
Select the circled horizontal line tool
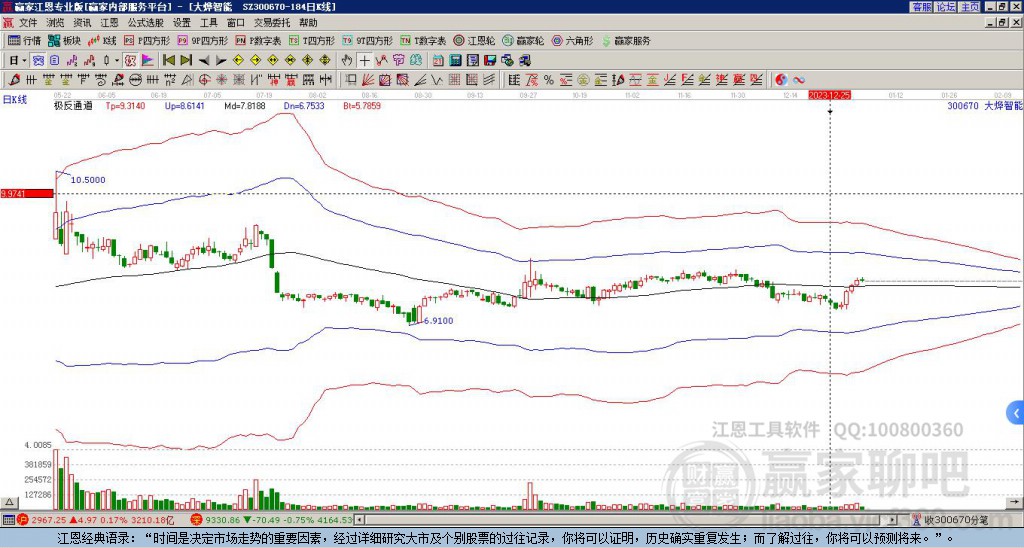135,80
